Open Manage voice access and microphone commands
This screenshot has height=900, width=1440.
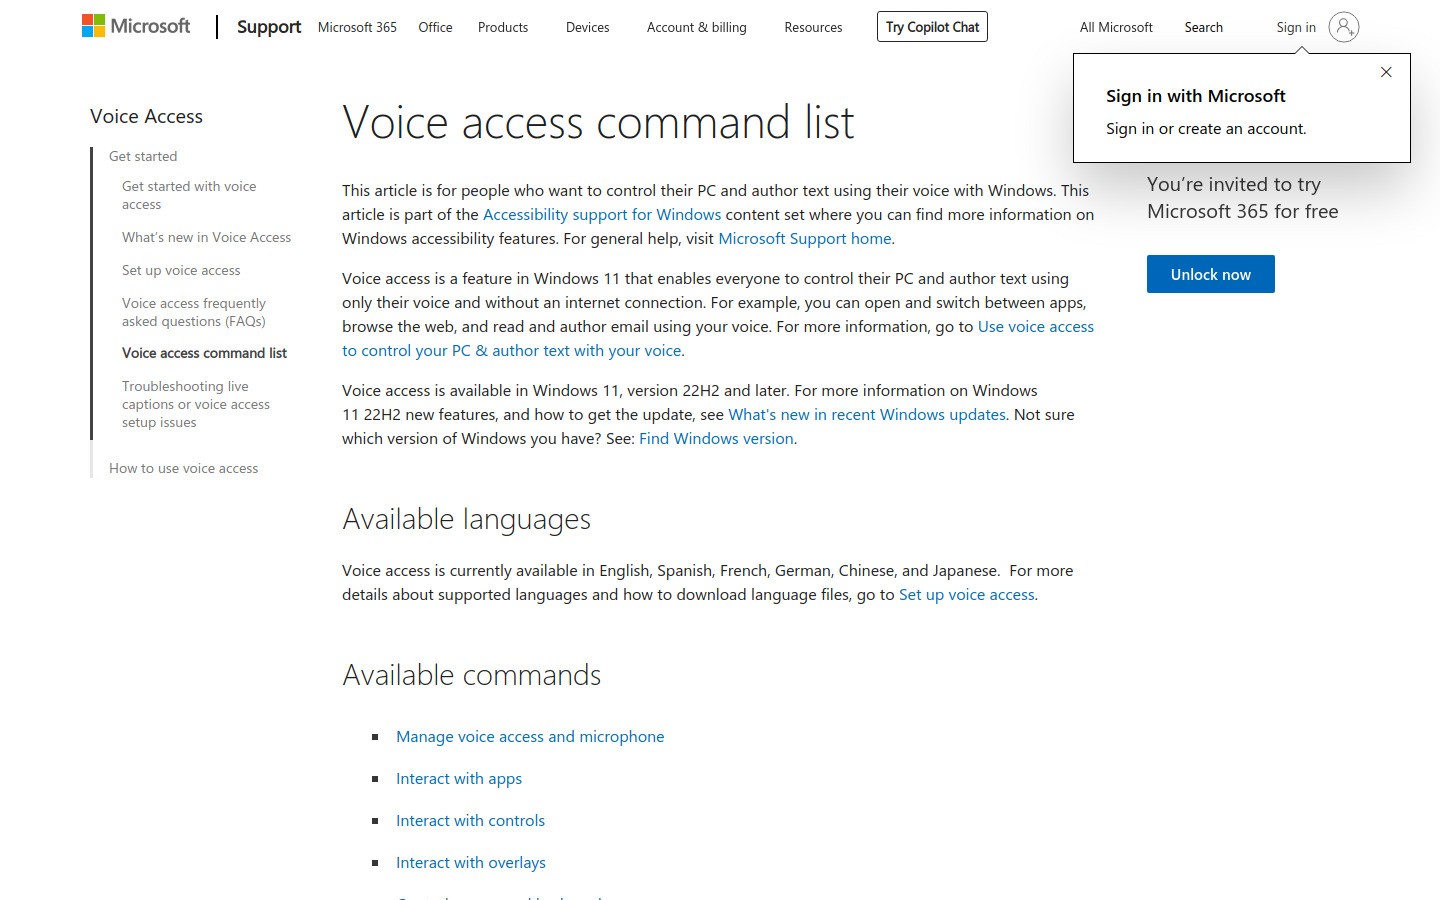[530, 736]
